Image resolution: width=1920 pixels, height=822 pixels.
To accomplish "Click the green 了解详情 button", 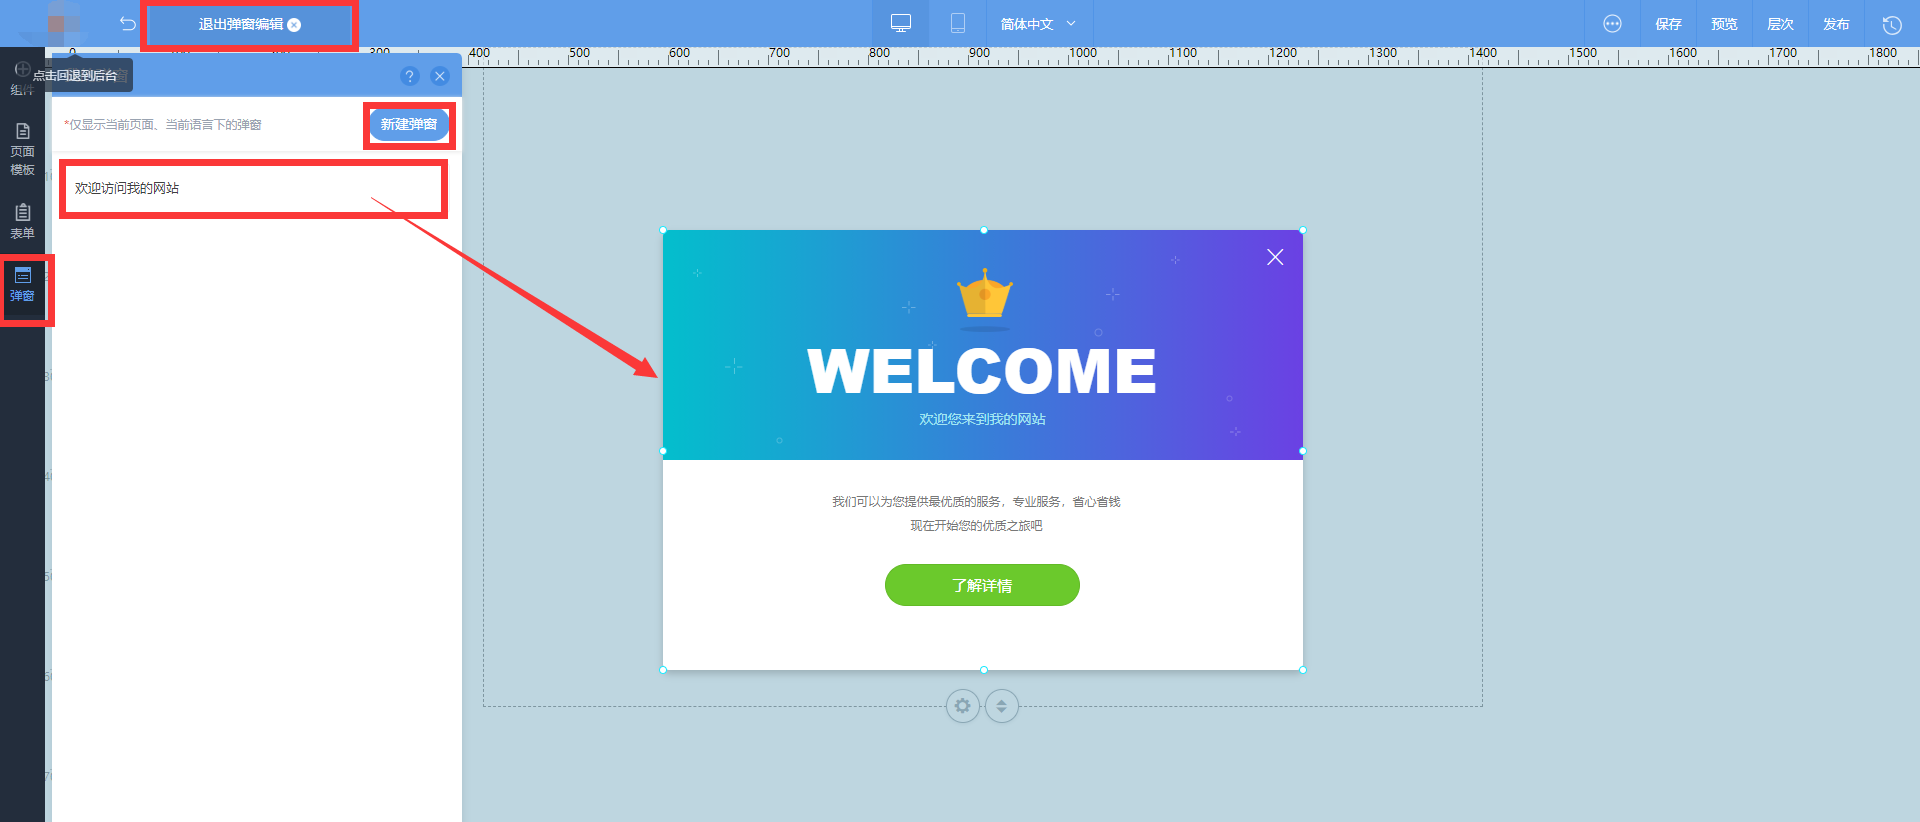I will click(x=982, y=585).
